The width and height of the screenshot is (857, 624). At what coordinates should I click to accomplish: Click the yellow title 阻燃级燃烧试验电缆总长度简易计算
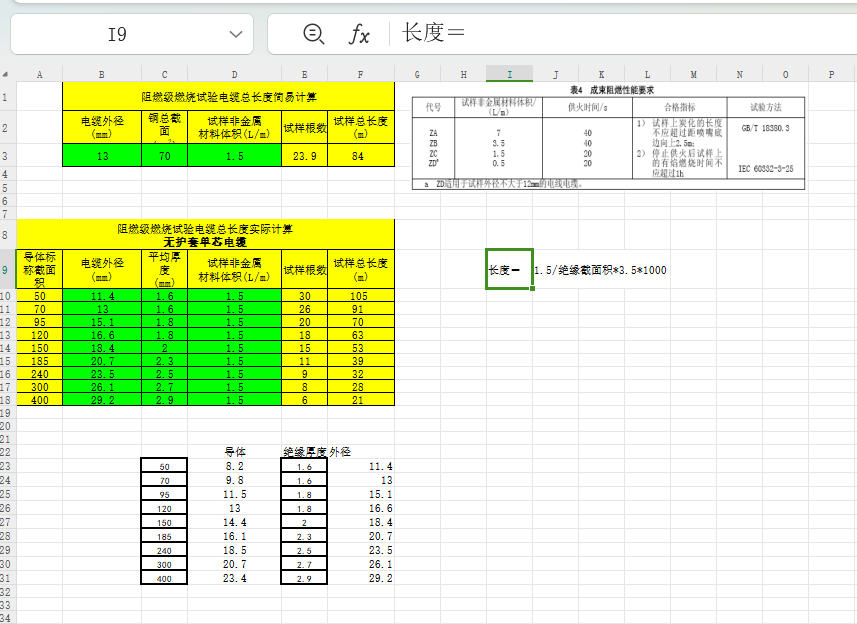[x=229, y=96]
